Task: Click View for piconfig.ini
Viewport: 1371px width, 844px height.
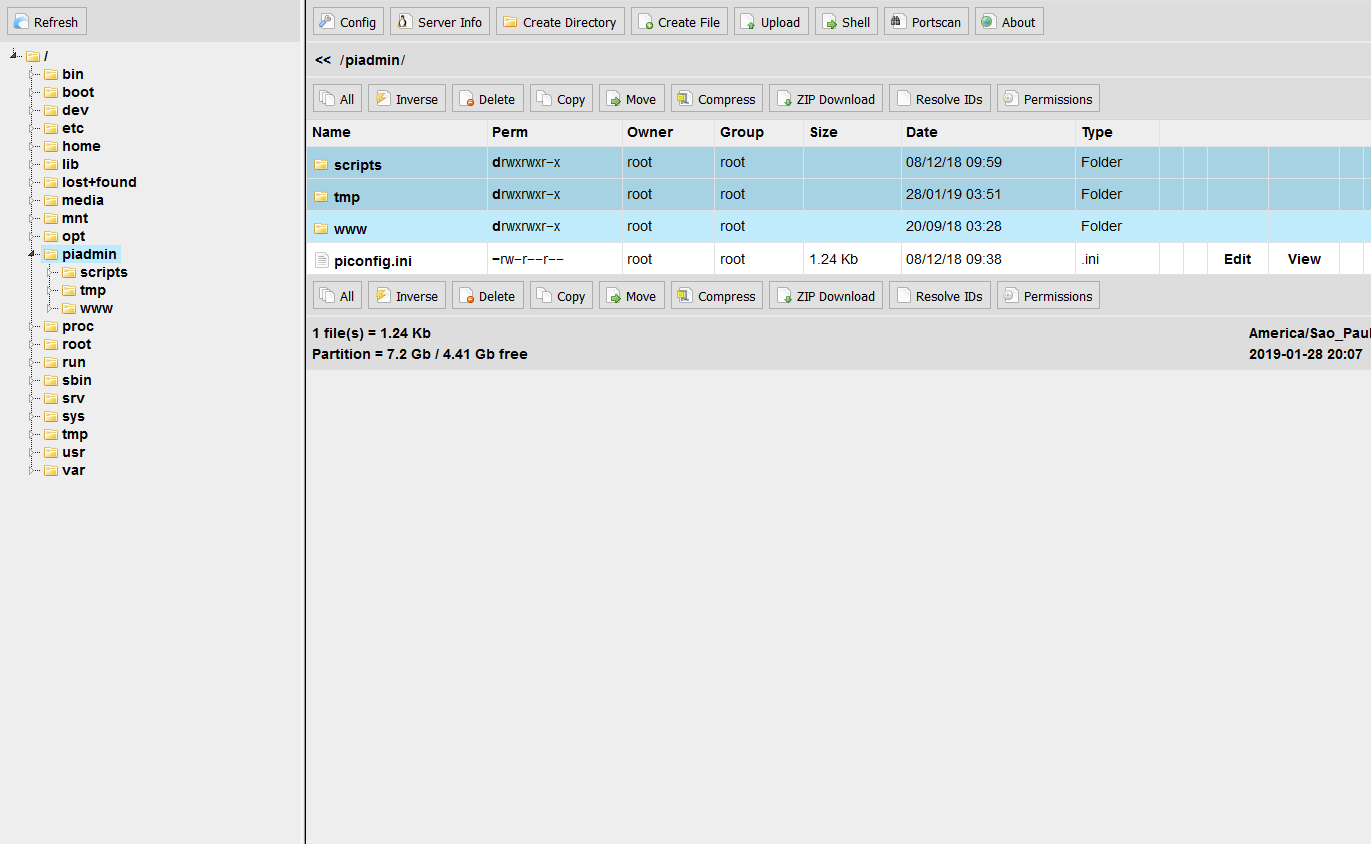Action: click(1304, 259)
